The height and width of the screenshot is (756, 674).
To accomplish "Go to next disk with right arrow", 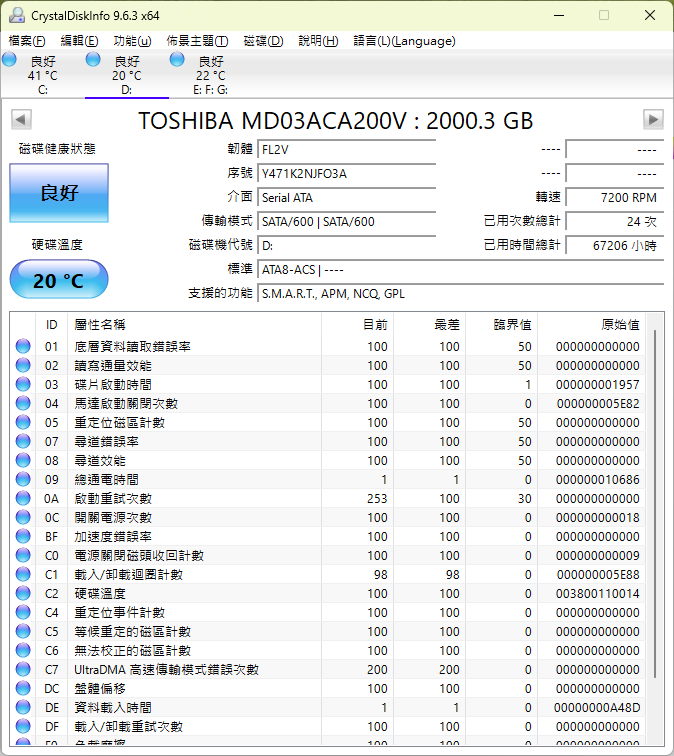I will (653, 120).
